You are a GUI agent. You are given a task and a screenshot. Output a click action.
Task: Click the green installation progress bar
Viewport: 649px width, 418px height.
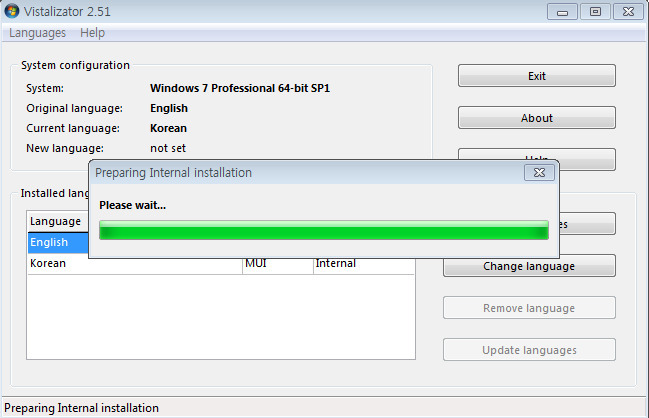click(x=324, y=230)
